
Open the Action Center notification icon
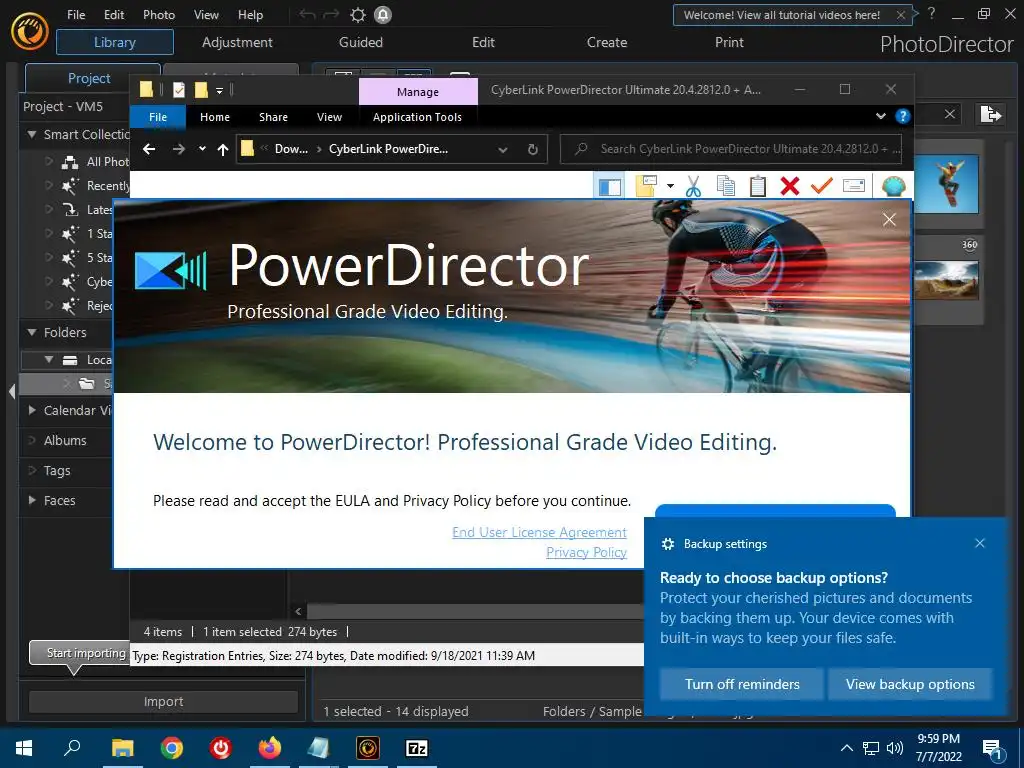pyautogui.click(x=993, y=749)
